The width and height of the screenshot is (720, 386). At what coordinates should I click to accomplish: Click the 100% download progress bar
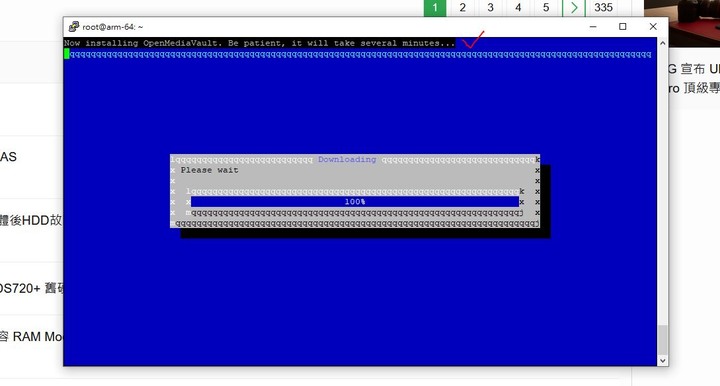pos(354,202)
